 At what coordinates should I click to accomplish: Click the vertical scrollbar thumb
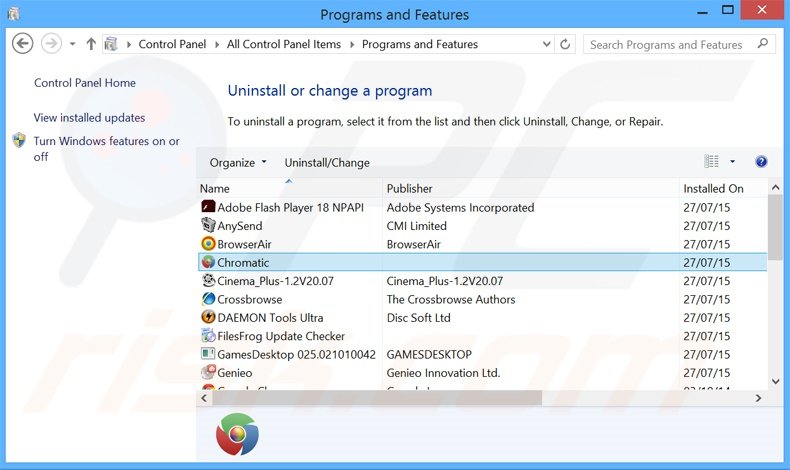[x=775, y=227]
